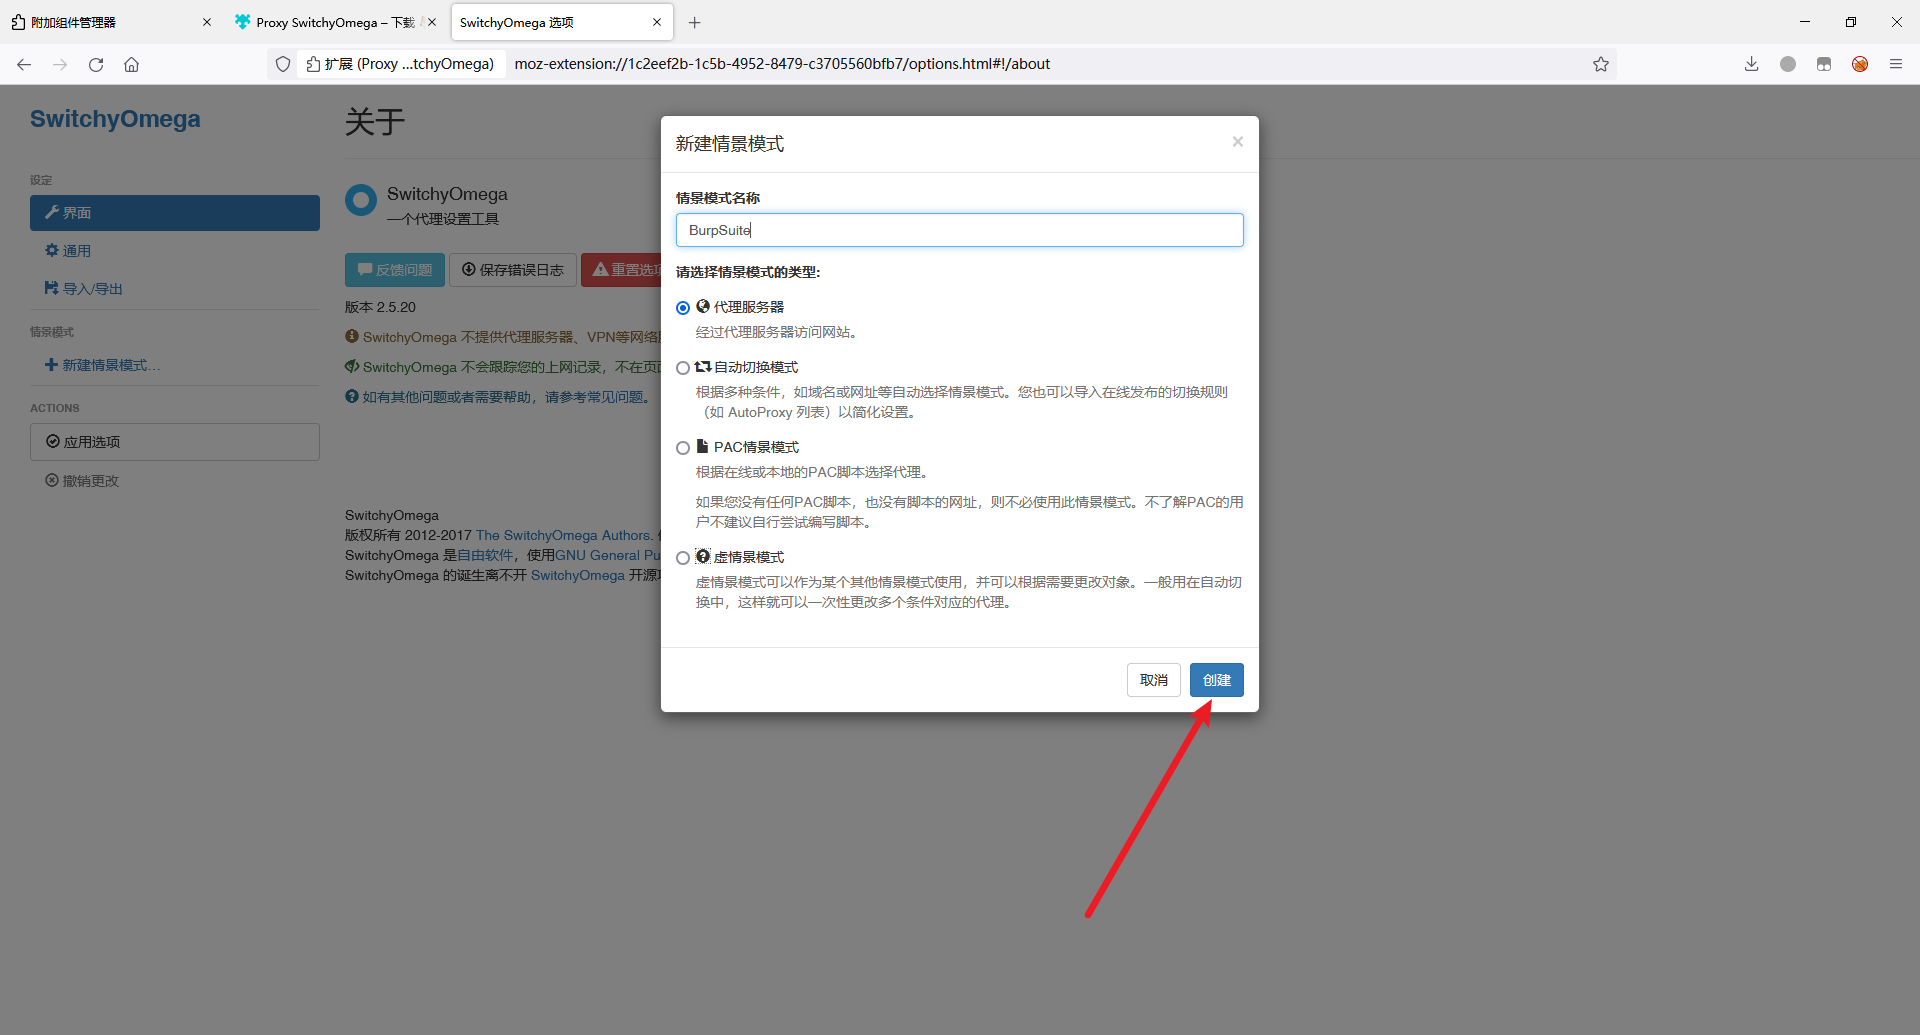Image resolution: width=1920 pixels, height=1035 pixels.
Task: Bookmark this page with the star icon
Action: tap(1601, 64)
